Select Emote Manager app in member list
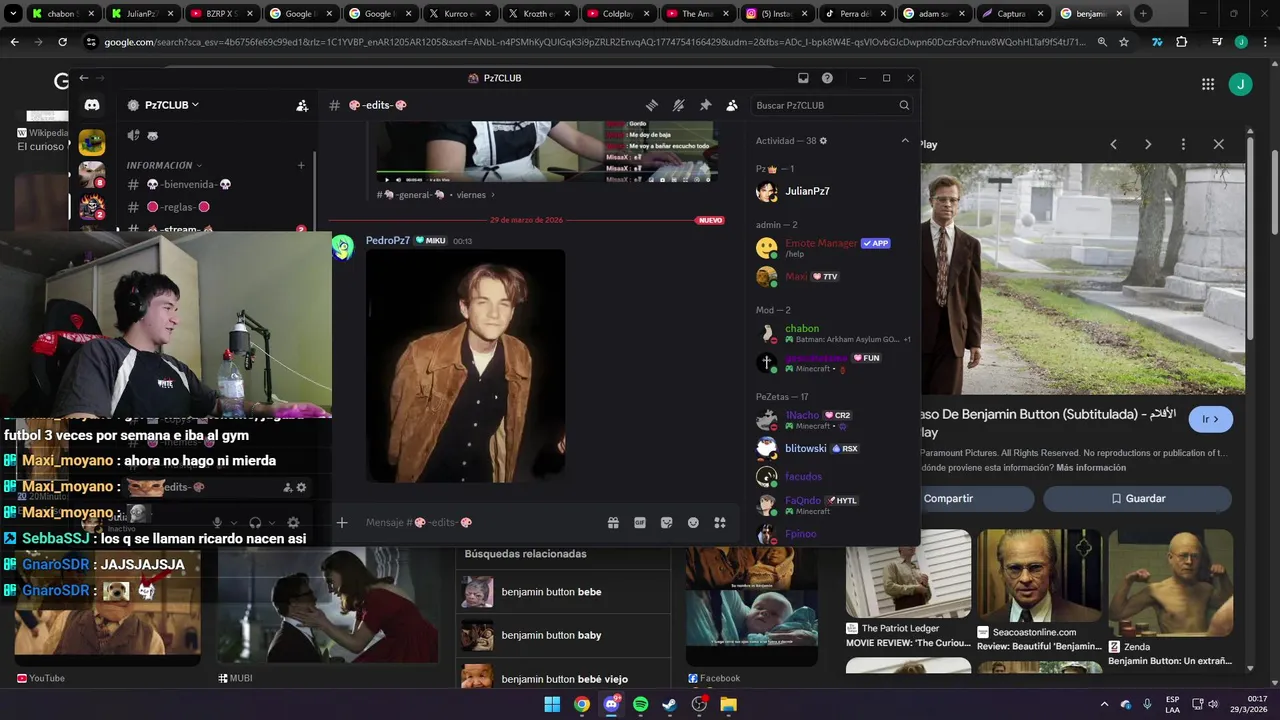 (x=830, y=247)
